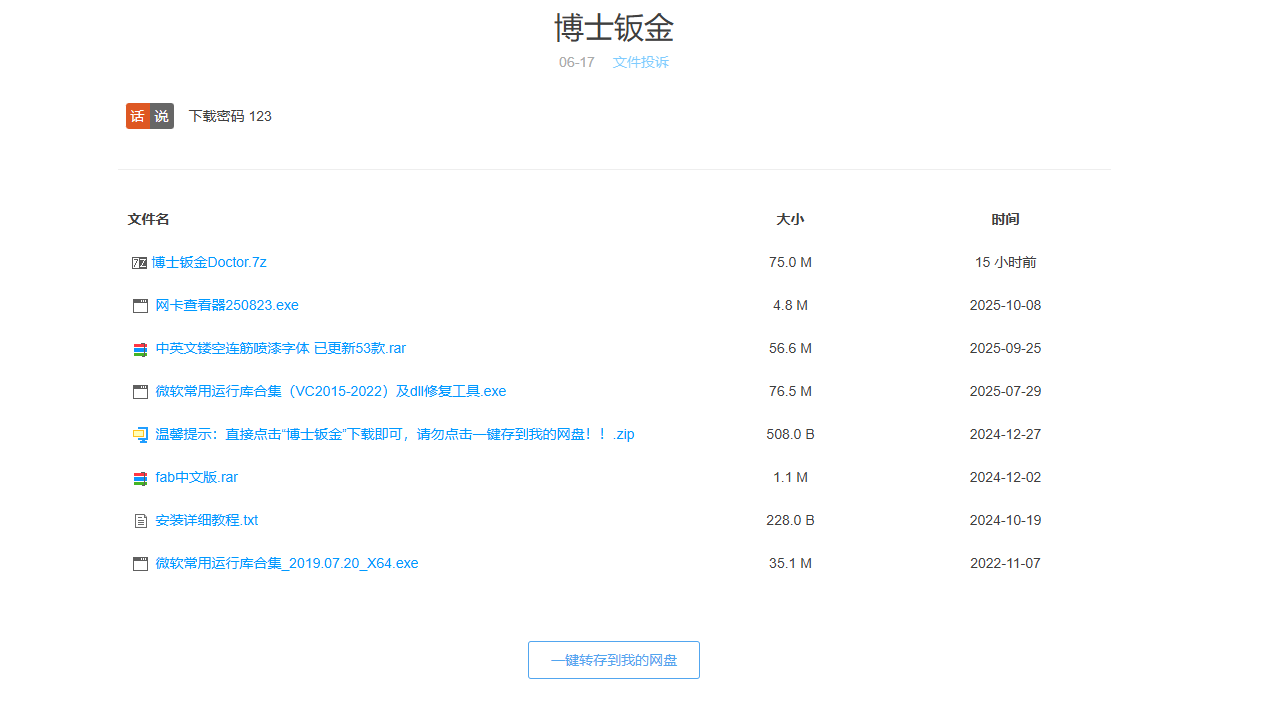
Task: Click the 文件名 column header
Action: [148, 219]
